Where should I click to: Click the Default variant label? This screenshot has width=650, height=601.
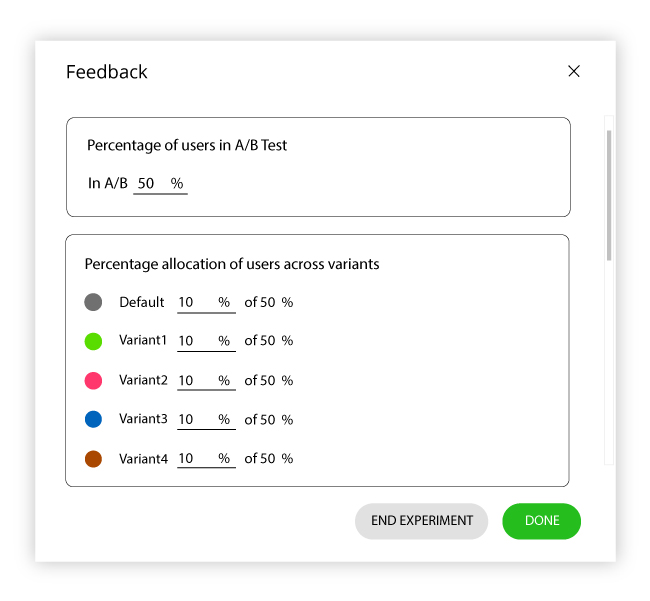(x=142, y=302)
